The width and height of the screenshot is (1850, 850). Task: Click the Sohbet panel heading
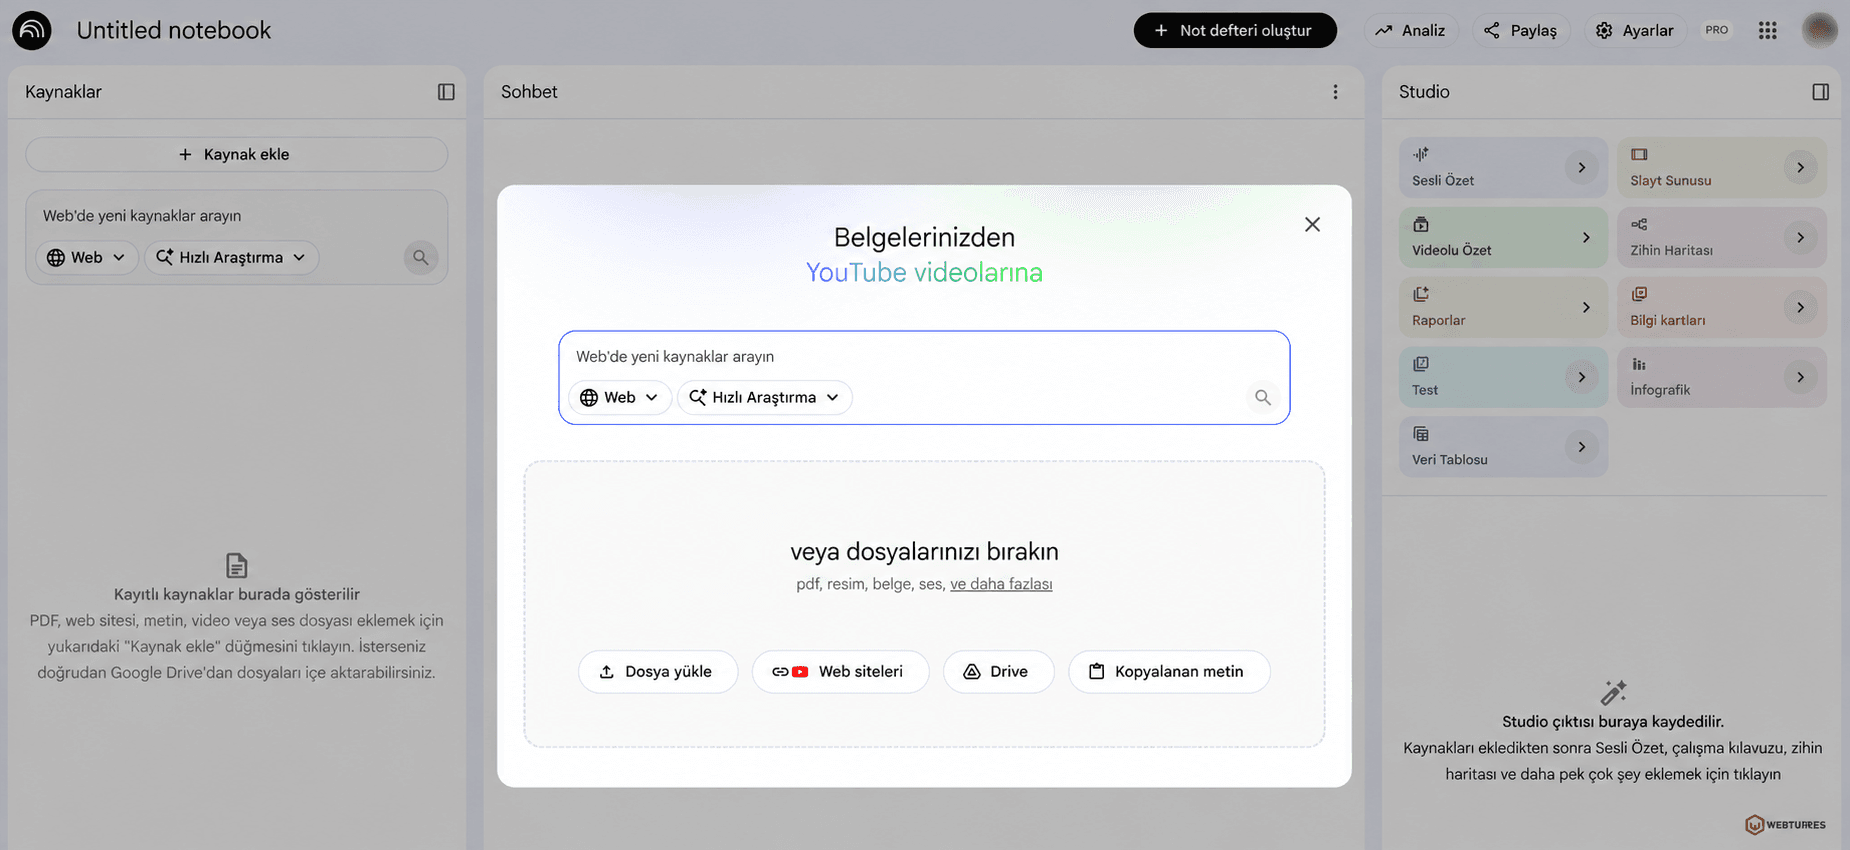click(529, 92)
